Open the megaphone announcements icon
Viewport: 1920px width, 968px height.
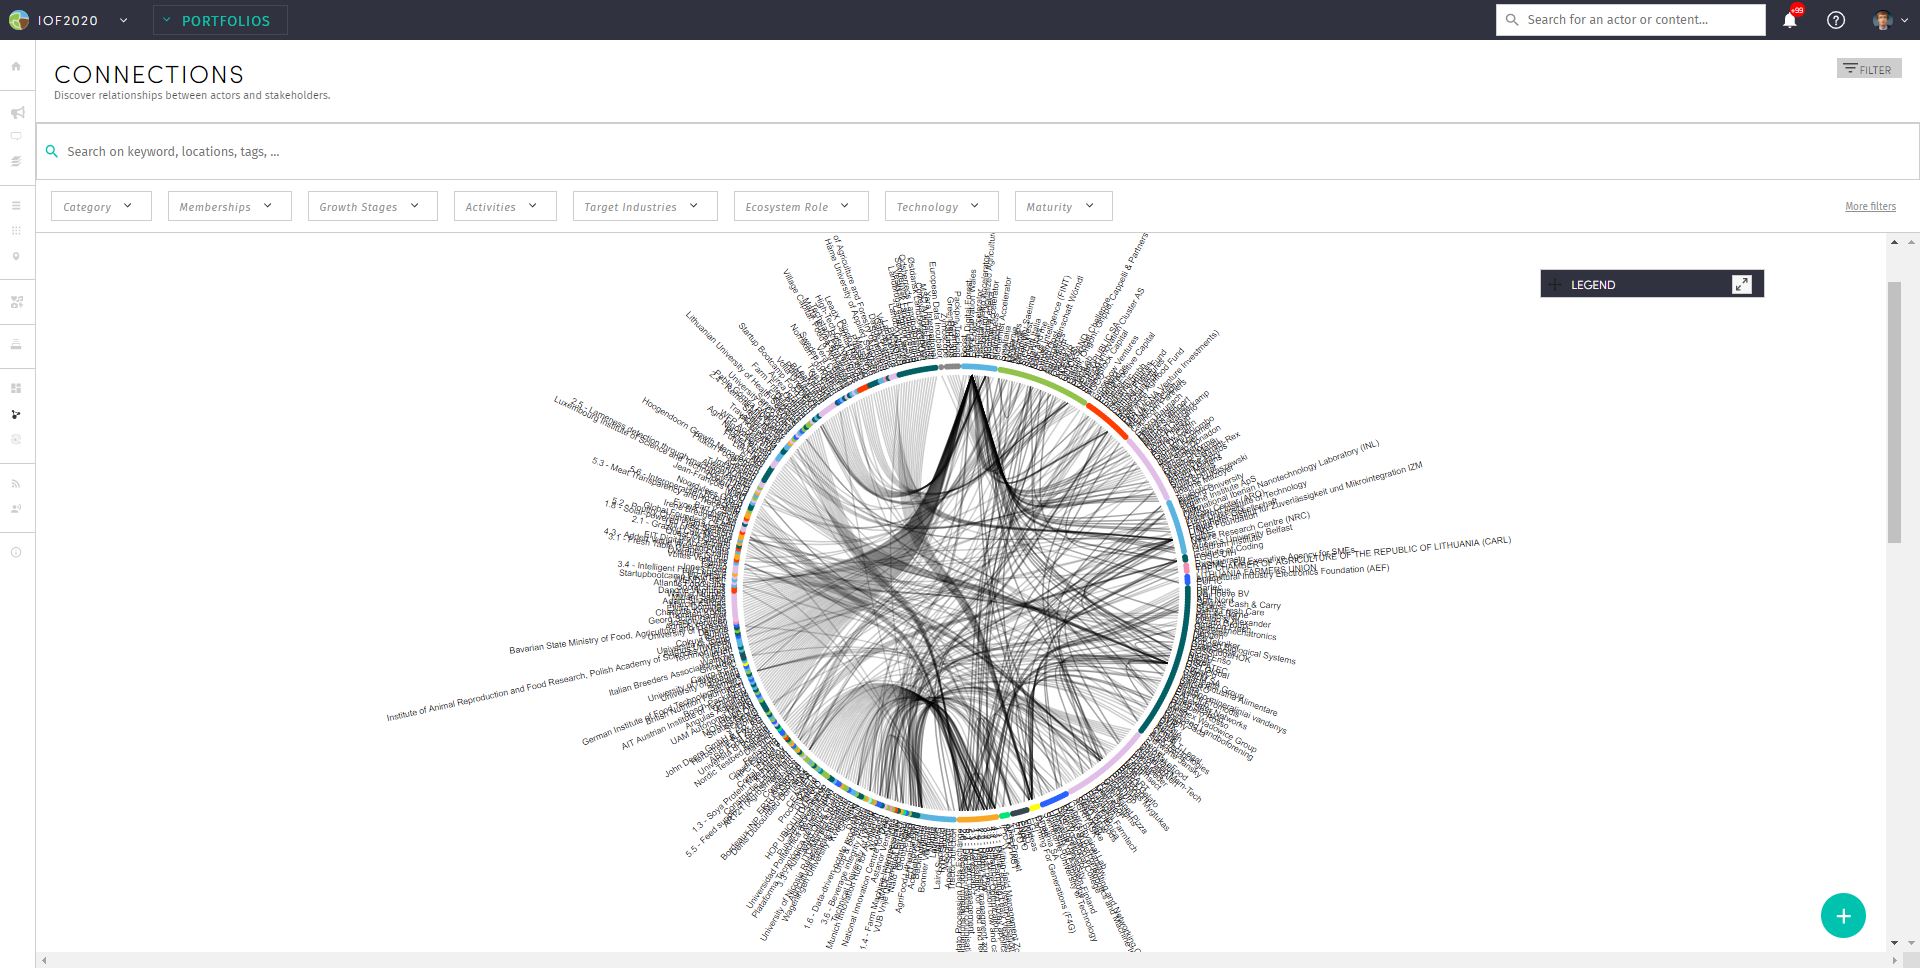[x=17, y=113]
